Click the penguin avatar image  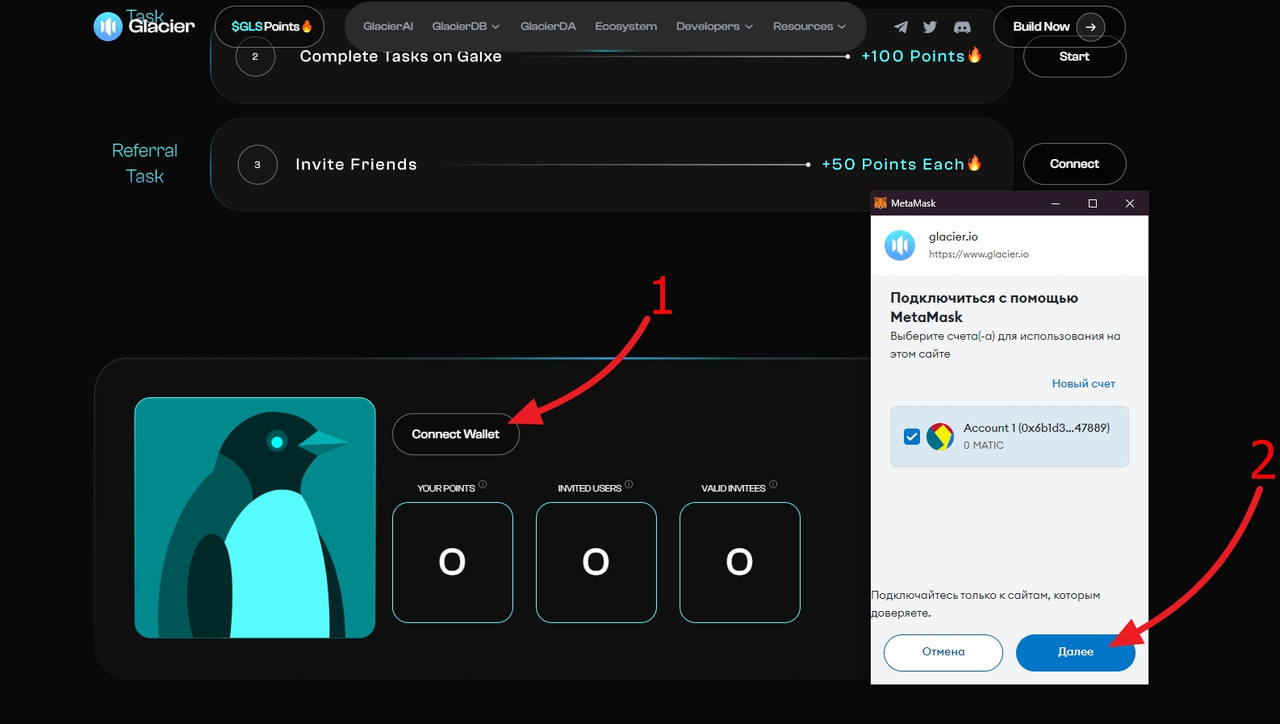coord(255,517)
